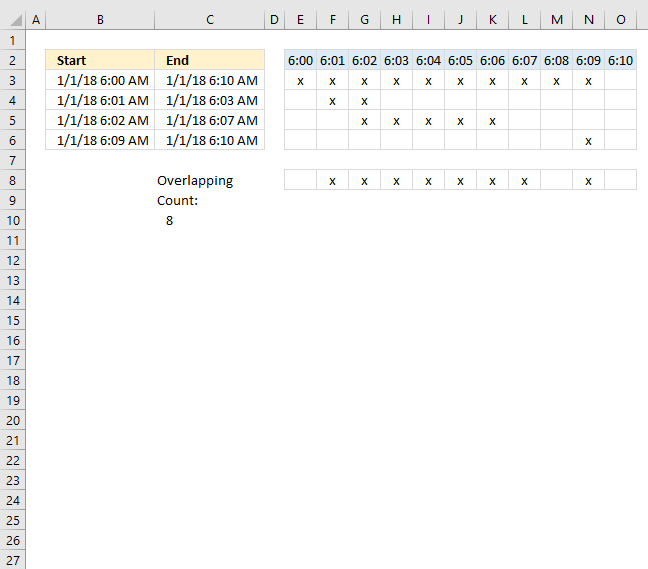Click the 6:06 time header cell

(493, 60)
